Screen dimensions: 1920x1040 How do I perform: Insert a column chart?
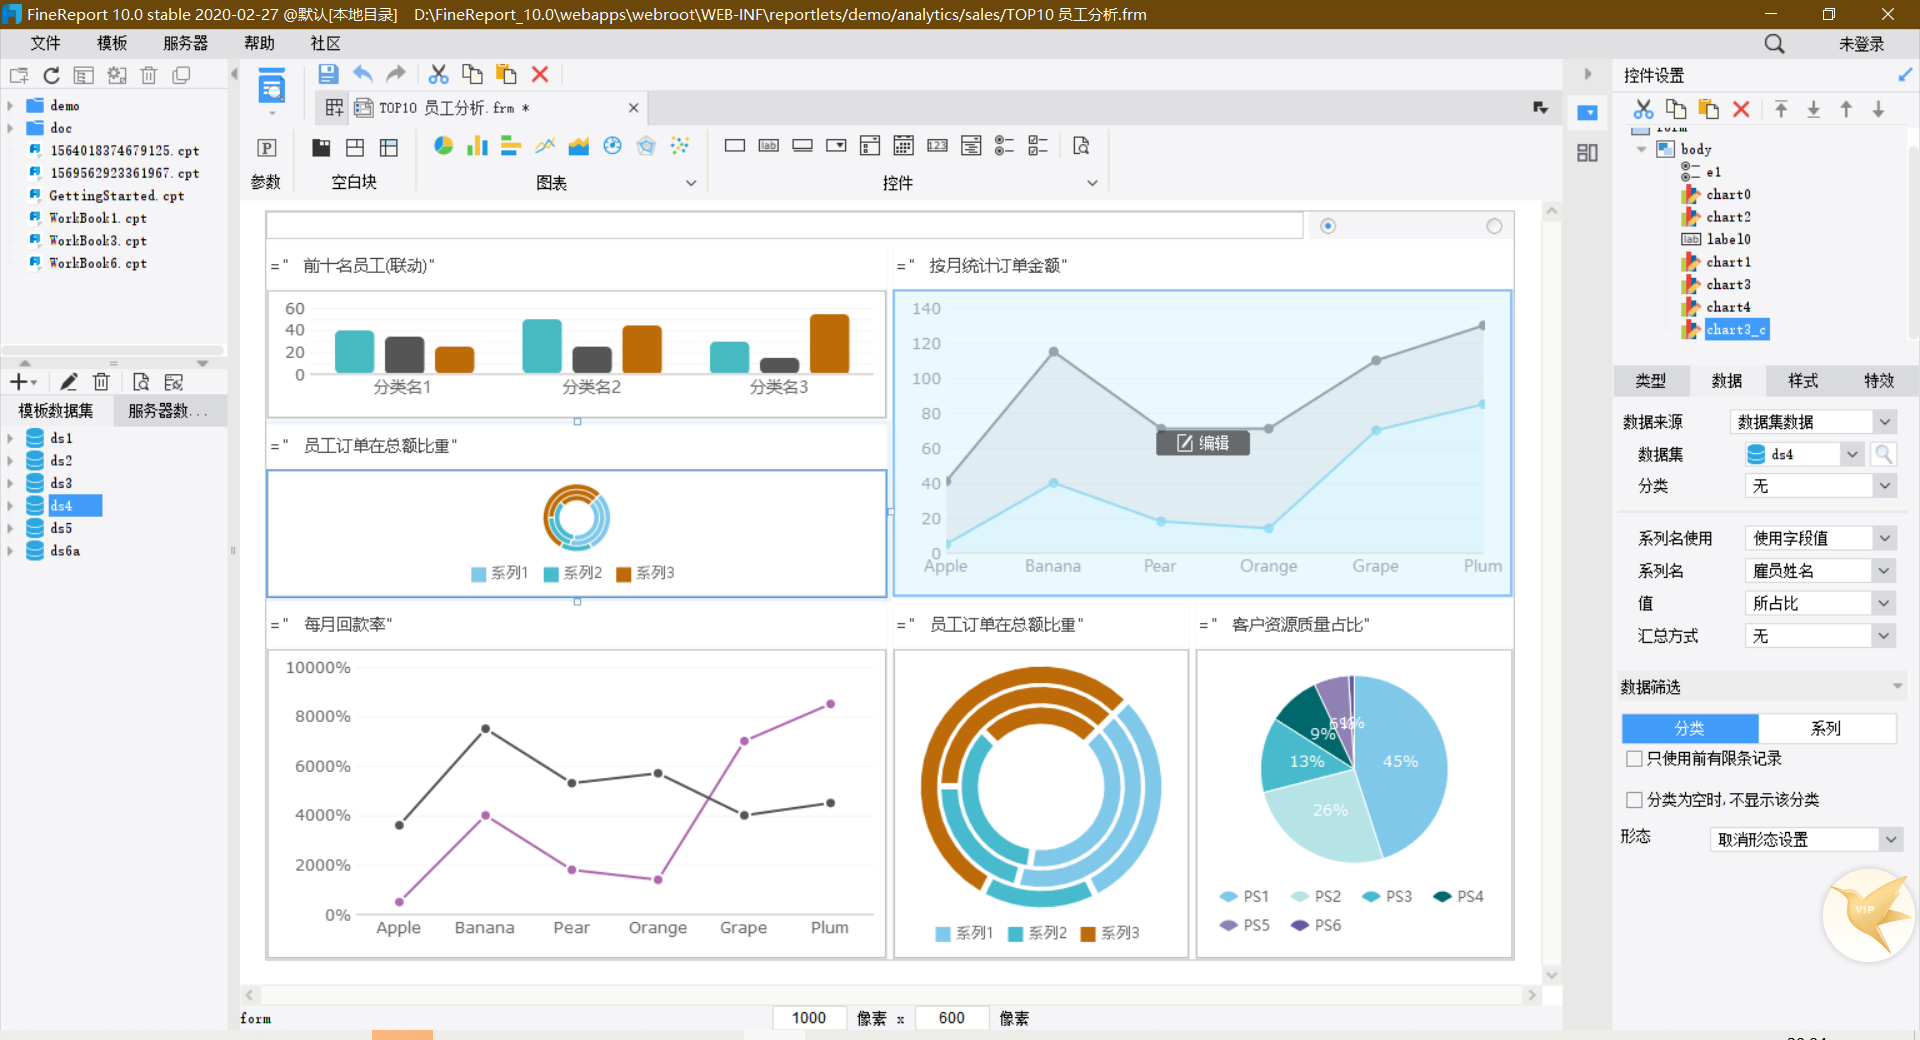(477, 146)
